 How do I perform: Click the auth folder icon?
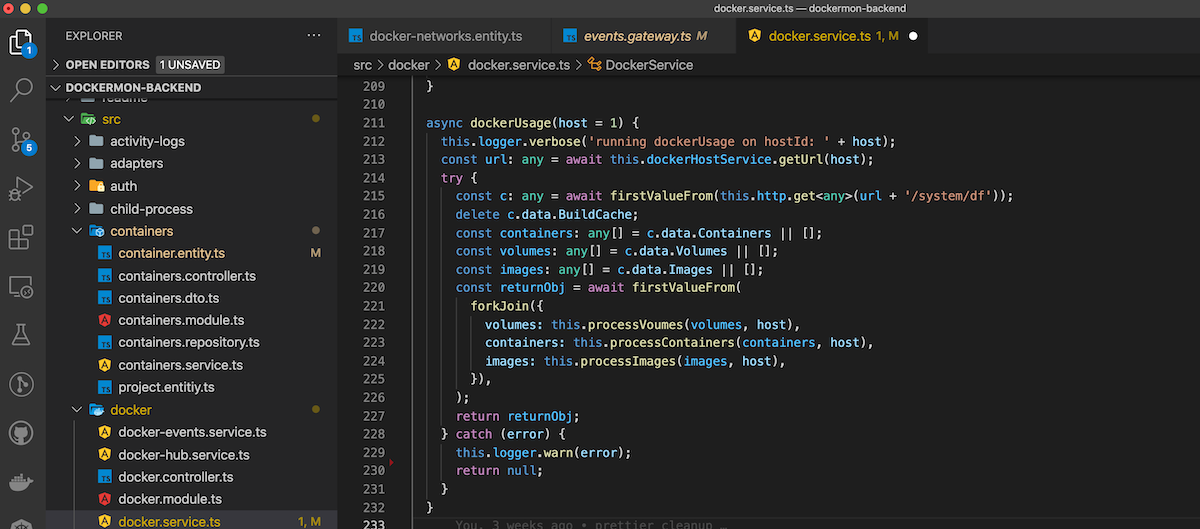pos(96,186)
